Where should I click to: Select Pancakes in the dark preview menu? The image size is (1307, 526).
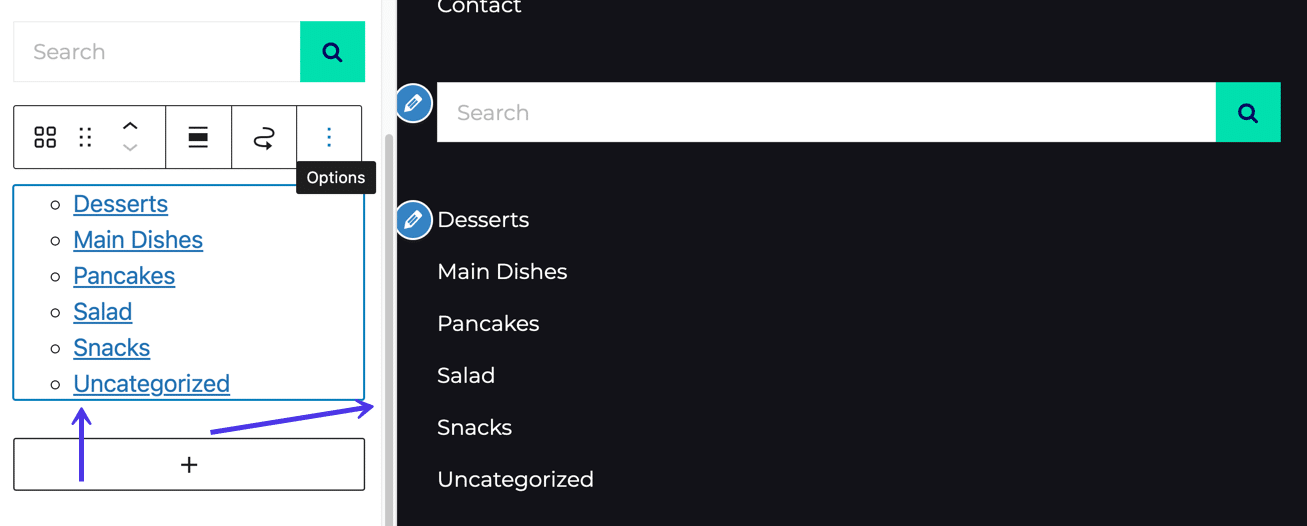coord(488,324)
